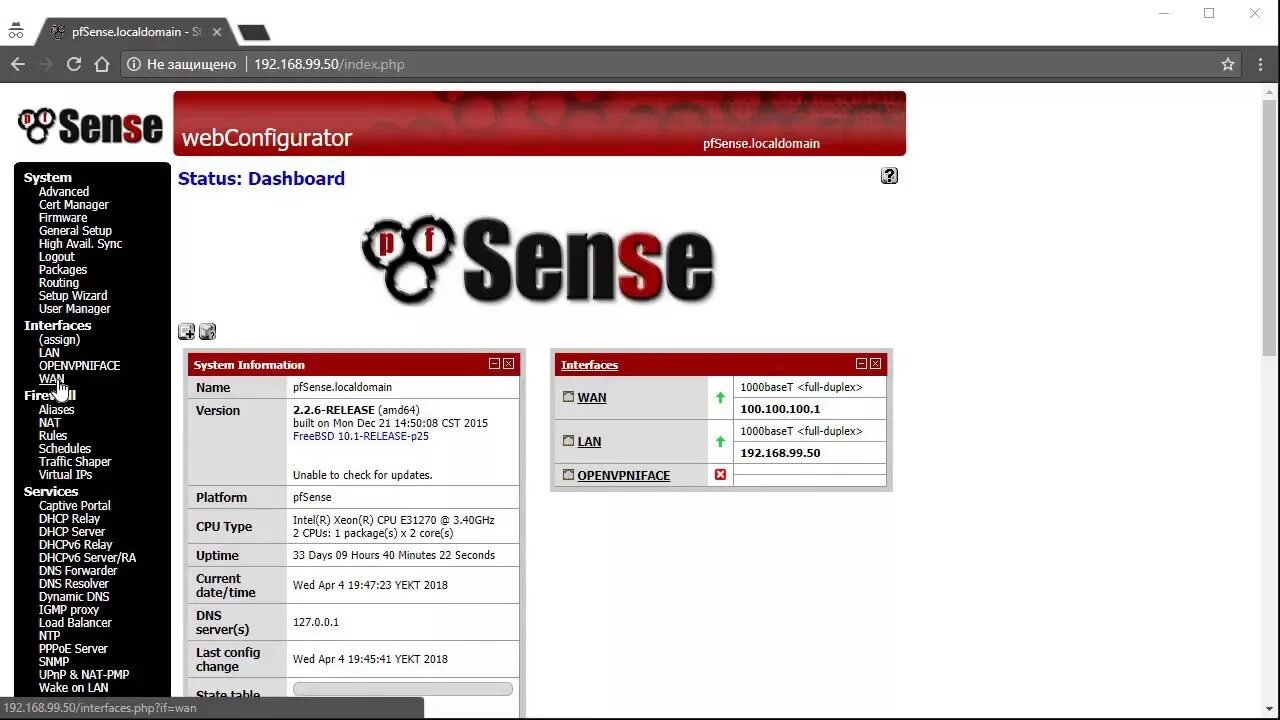Click OPENVPNIFACE link in Interfaces widget
This screenshot has height=720, width=1280.
(624, 476)
